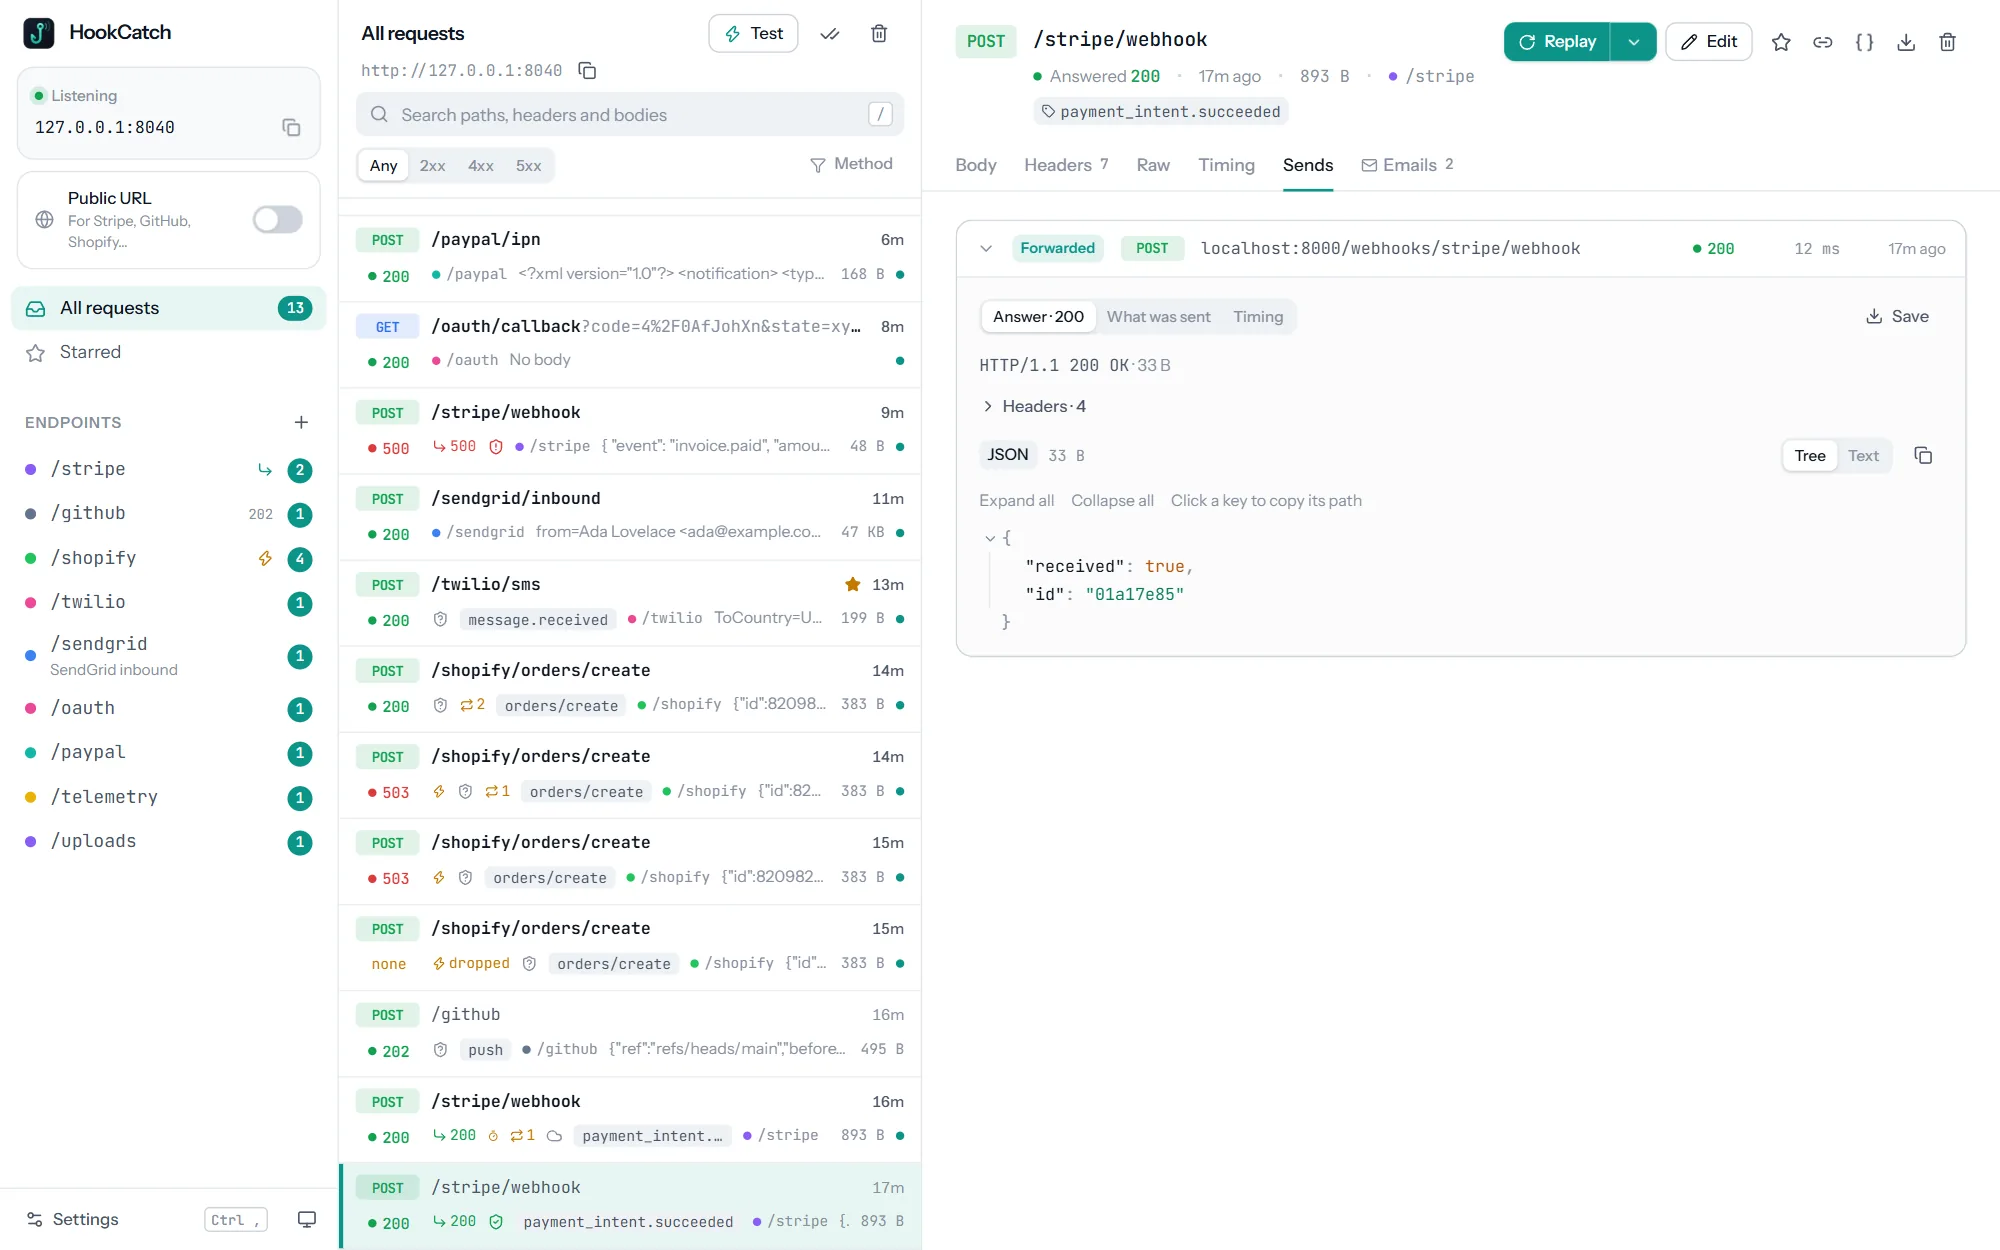Open the /github endpoint
2000x1250 pixels.
pyautogui.click(x=168, y=514)
